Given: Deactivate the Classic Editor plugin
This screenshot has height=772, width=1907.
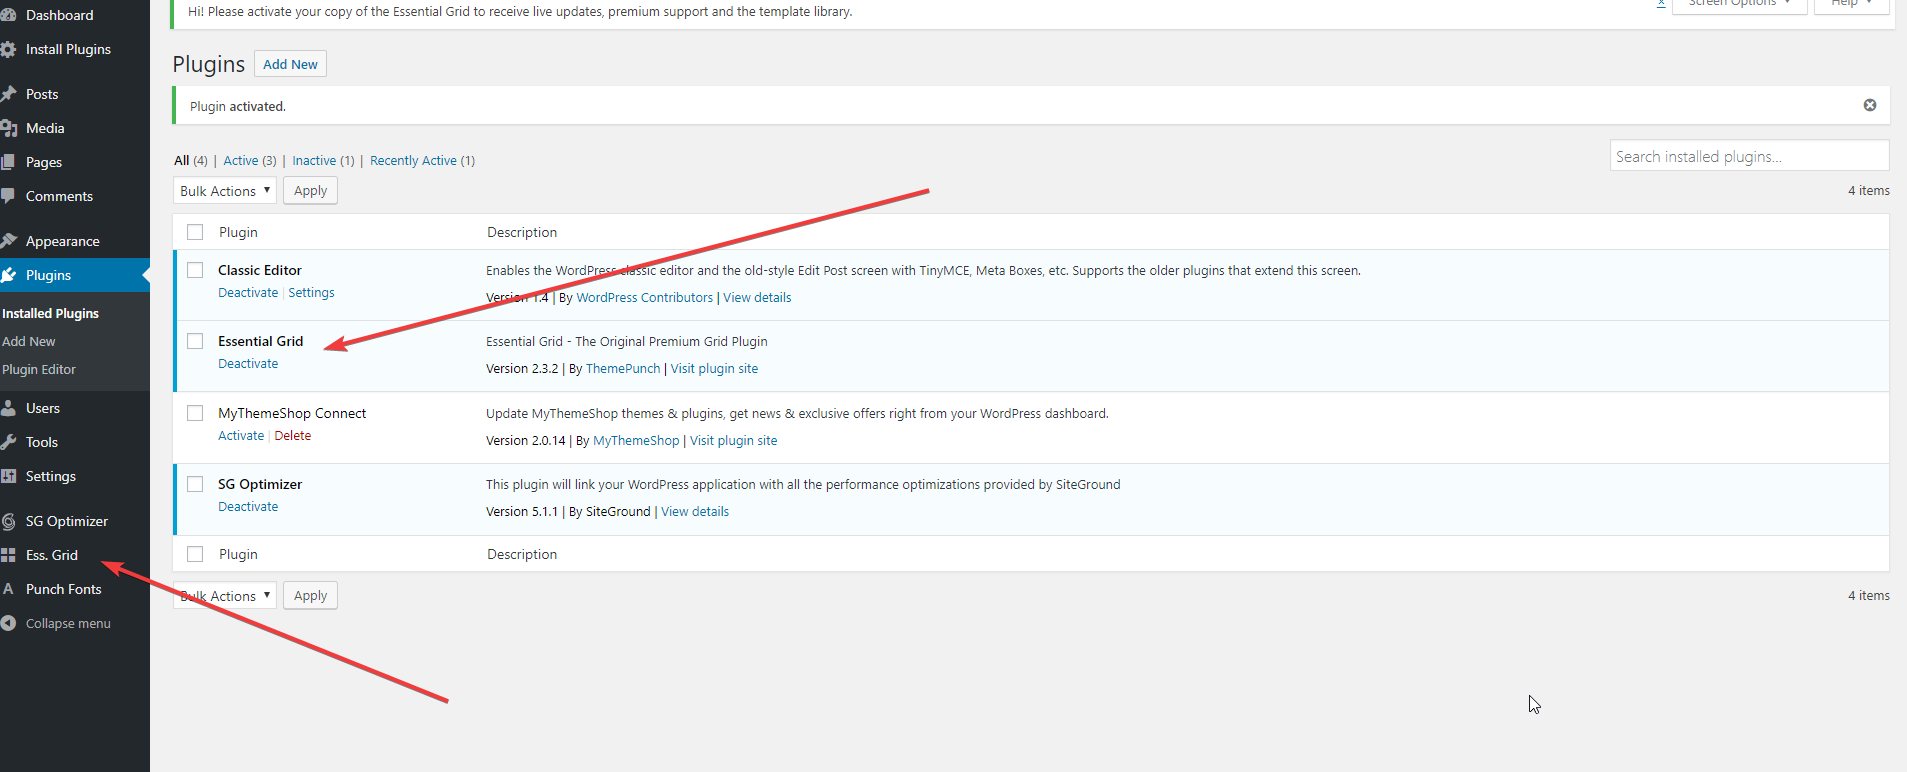Looking at the screenshot, I should [248, 293].
